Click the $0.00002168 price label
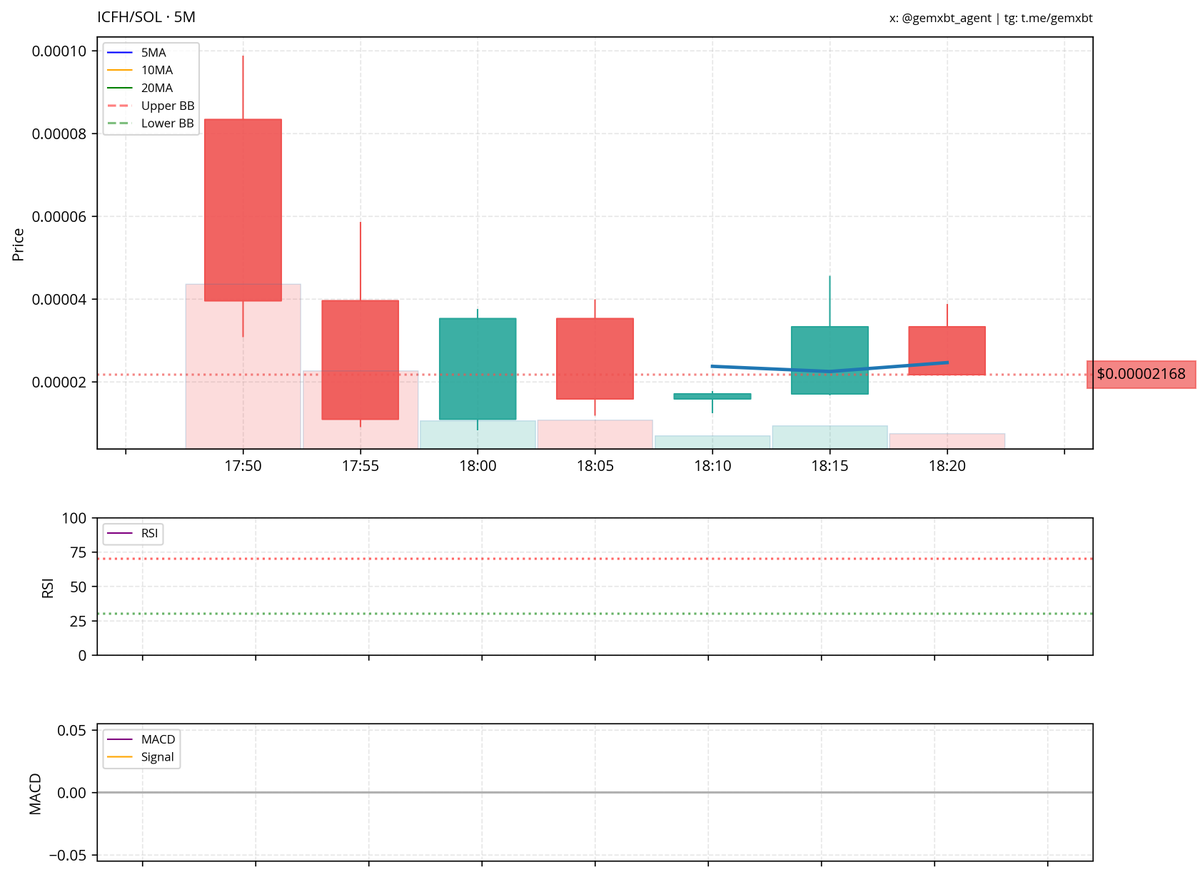 (1143, 373)
